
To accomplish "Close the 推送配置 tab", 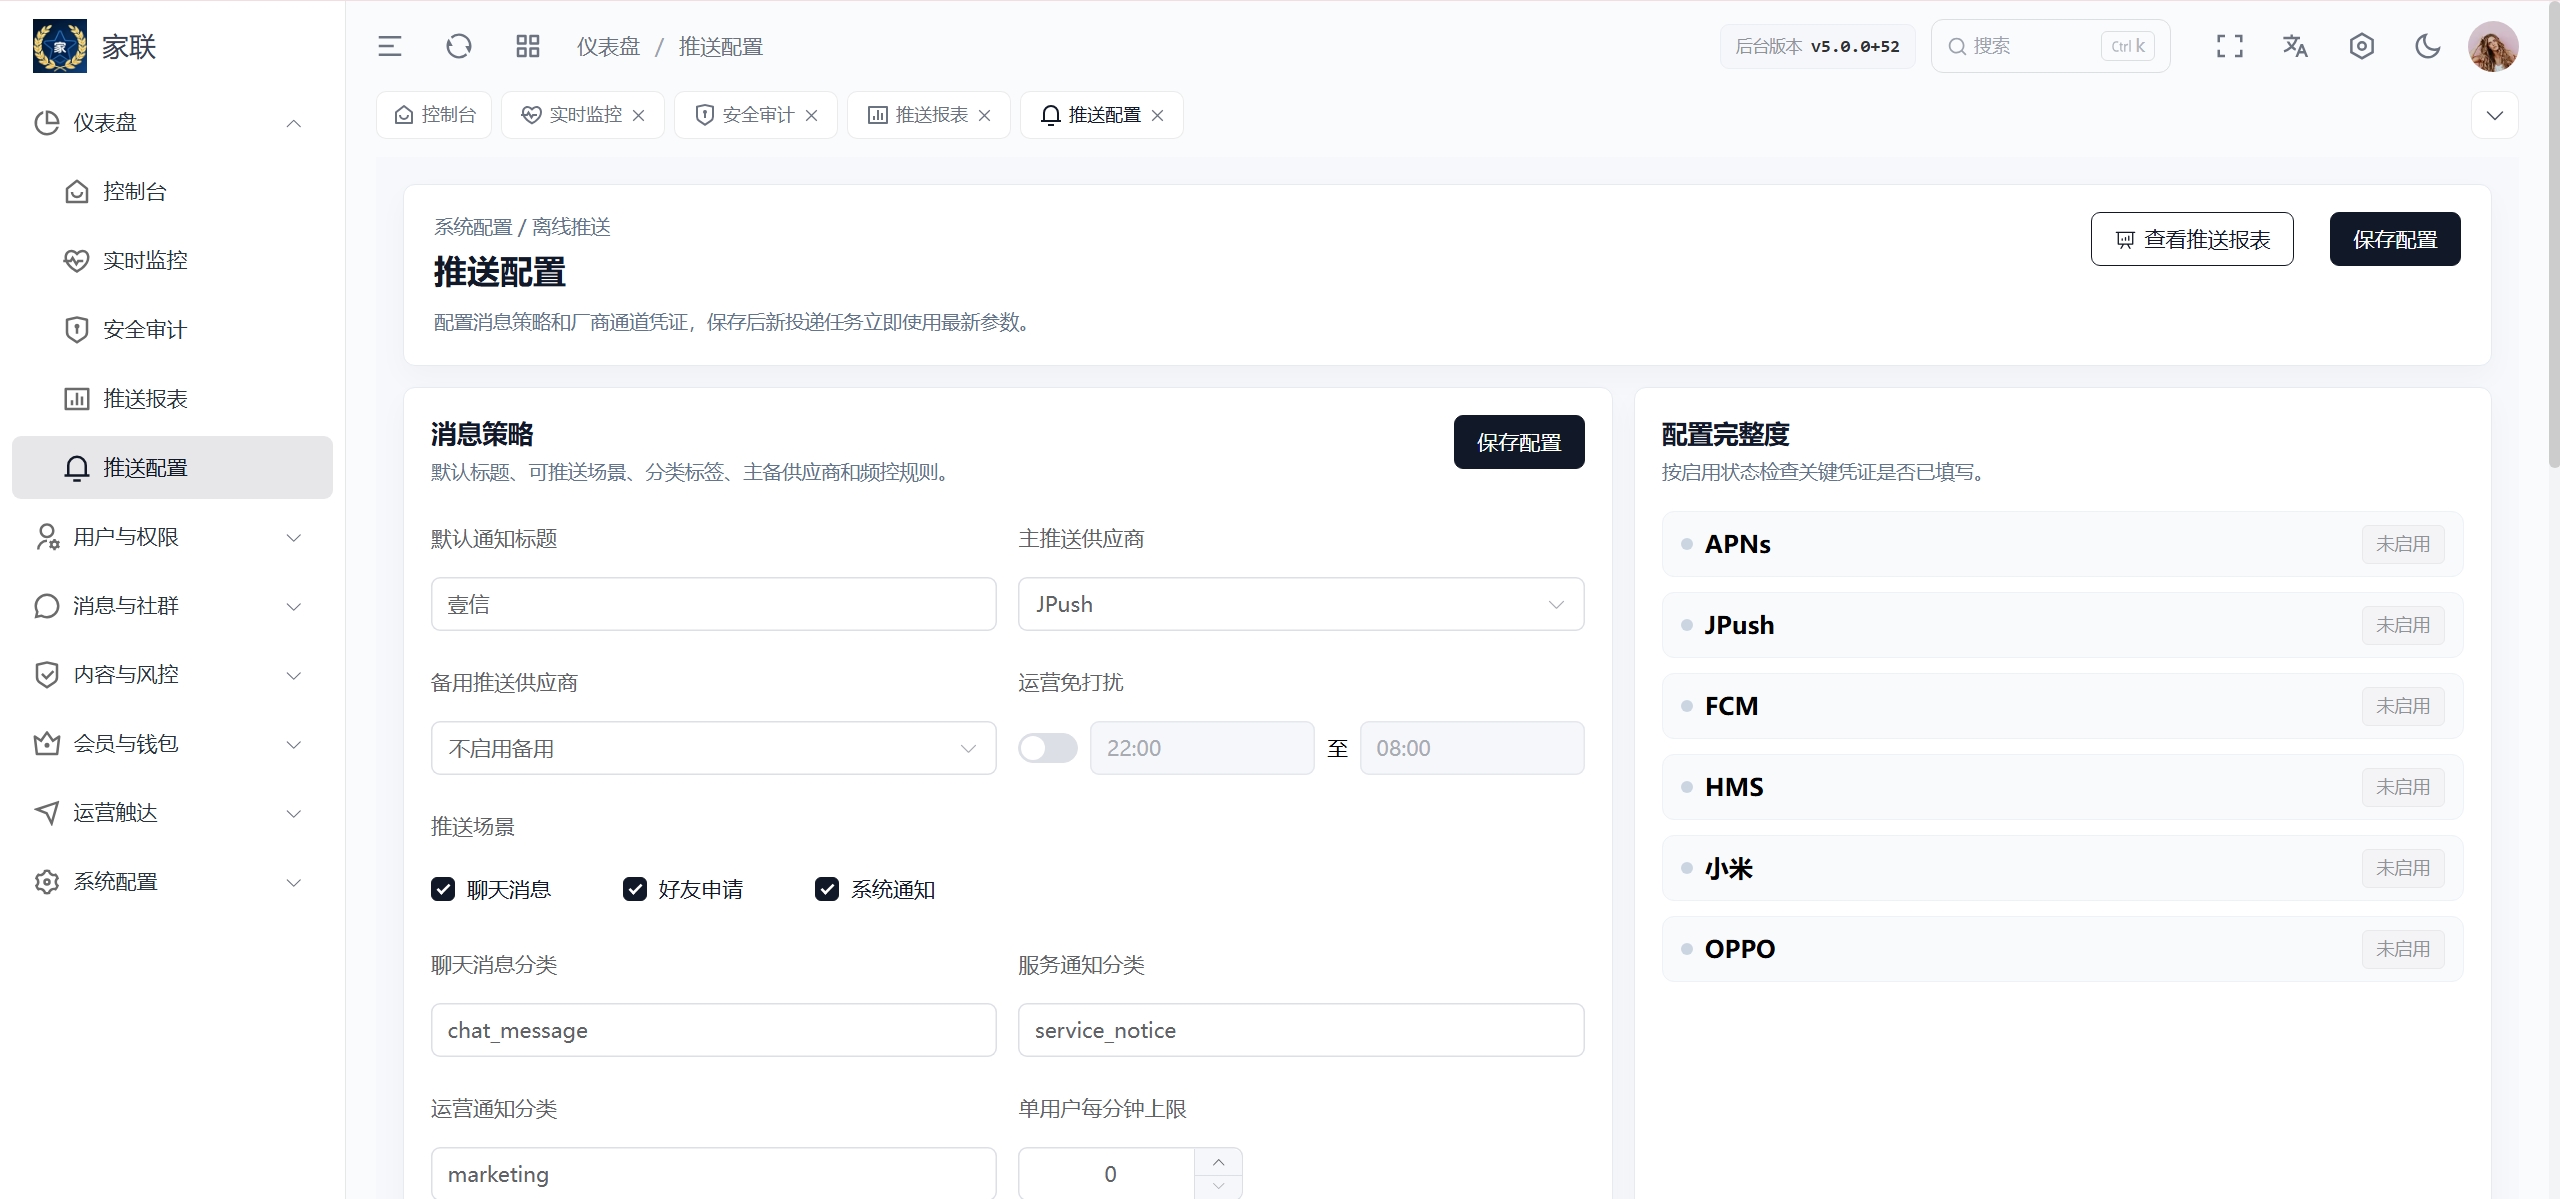I will pyautogui.click(x=1158, y=115).
